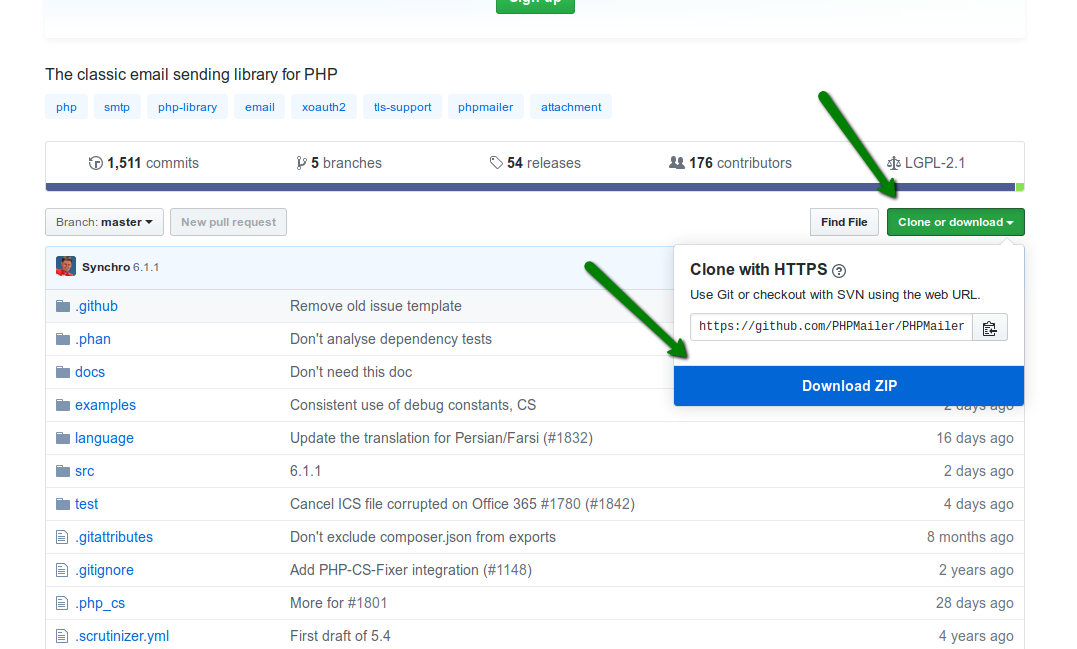Open the Branch: master dropdown
The width and height of the screenshot is (1077, 649).
point(104,222)
